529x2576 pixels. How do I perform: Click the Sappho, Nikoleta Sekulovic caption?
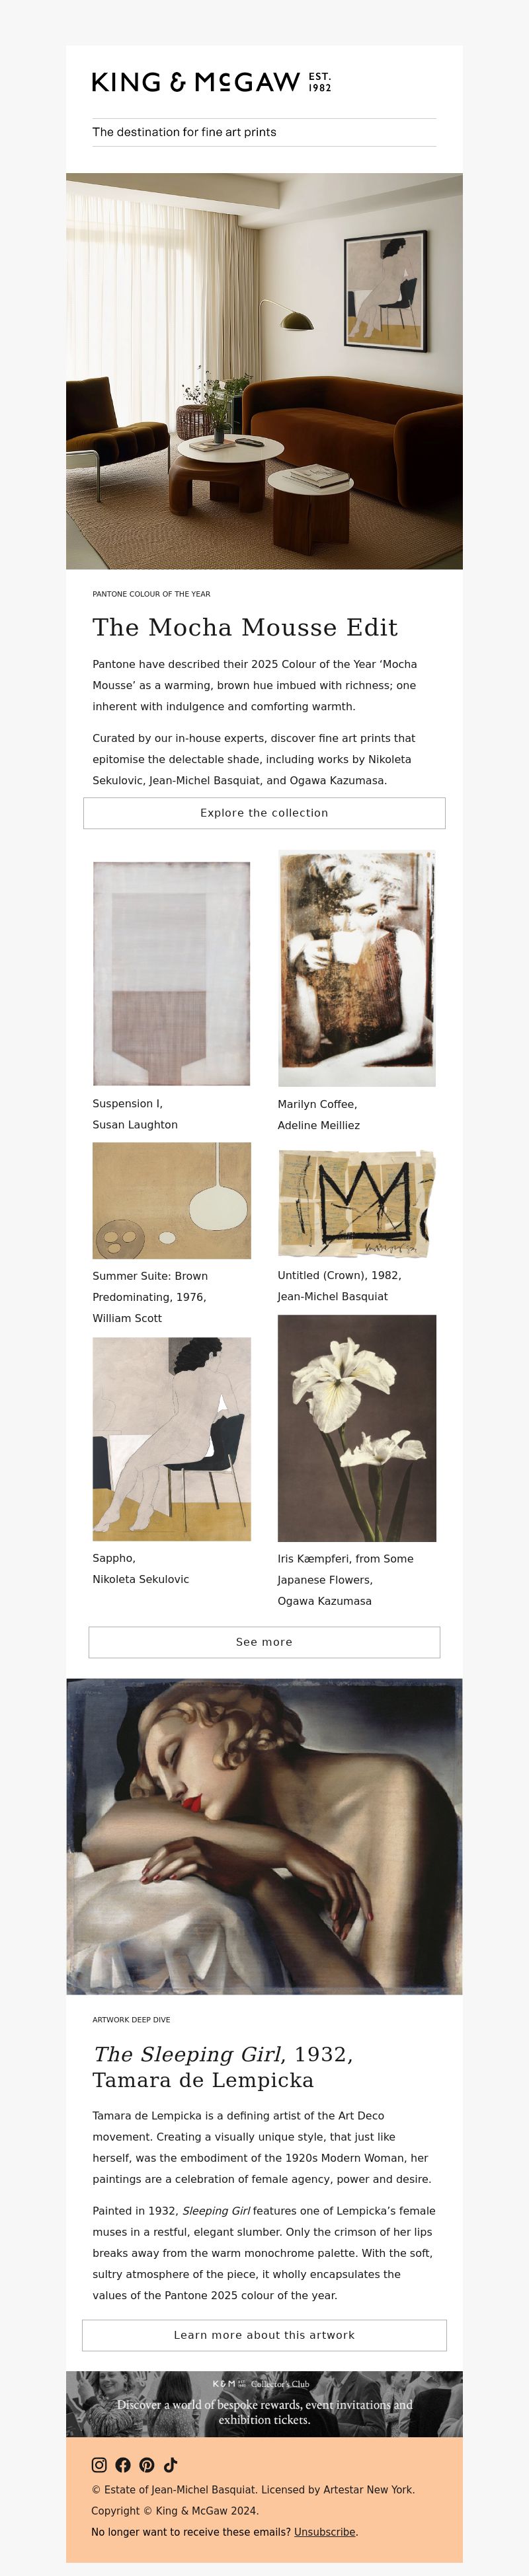(x=141, y=1568)
